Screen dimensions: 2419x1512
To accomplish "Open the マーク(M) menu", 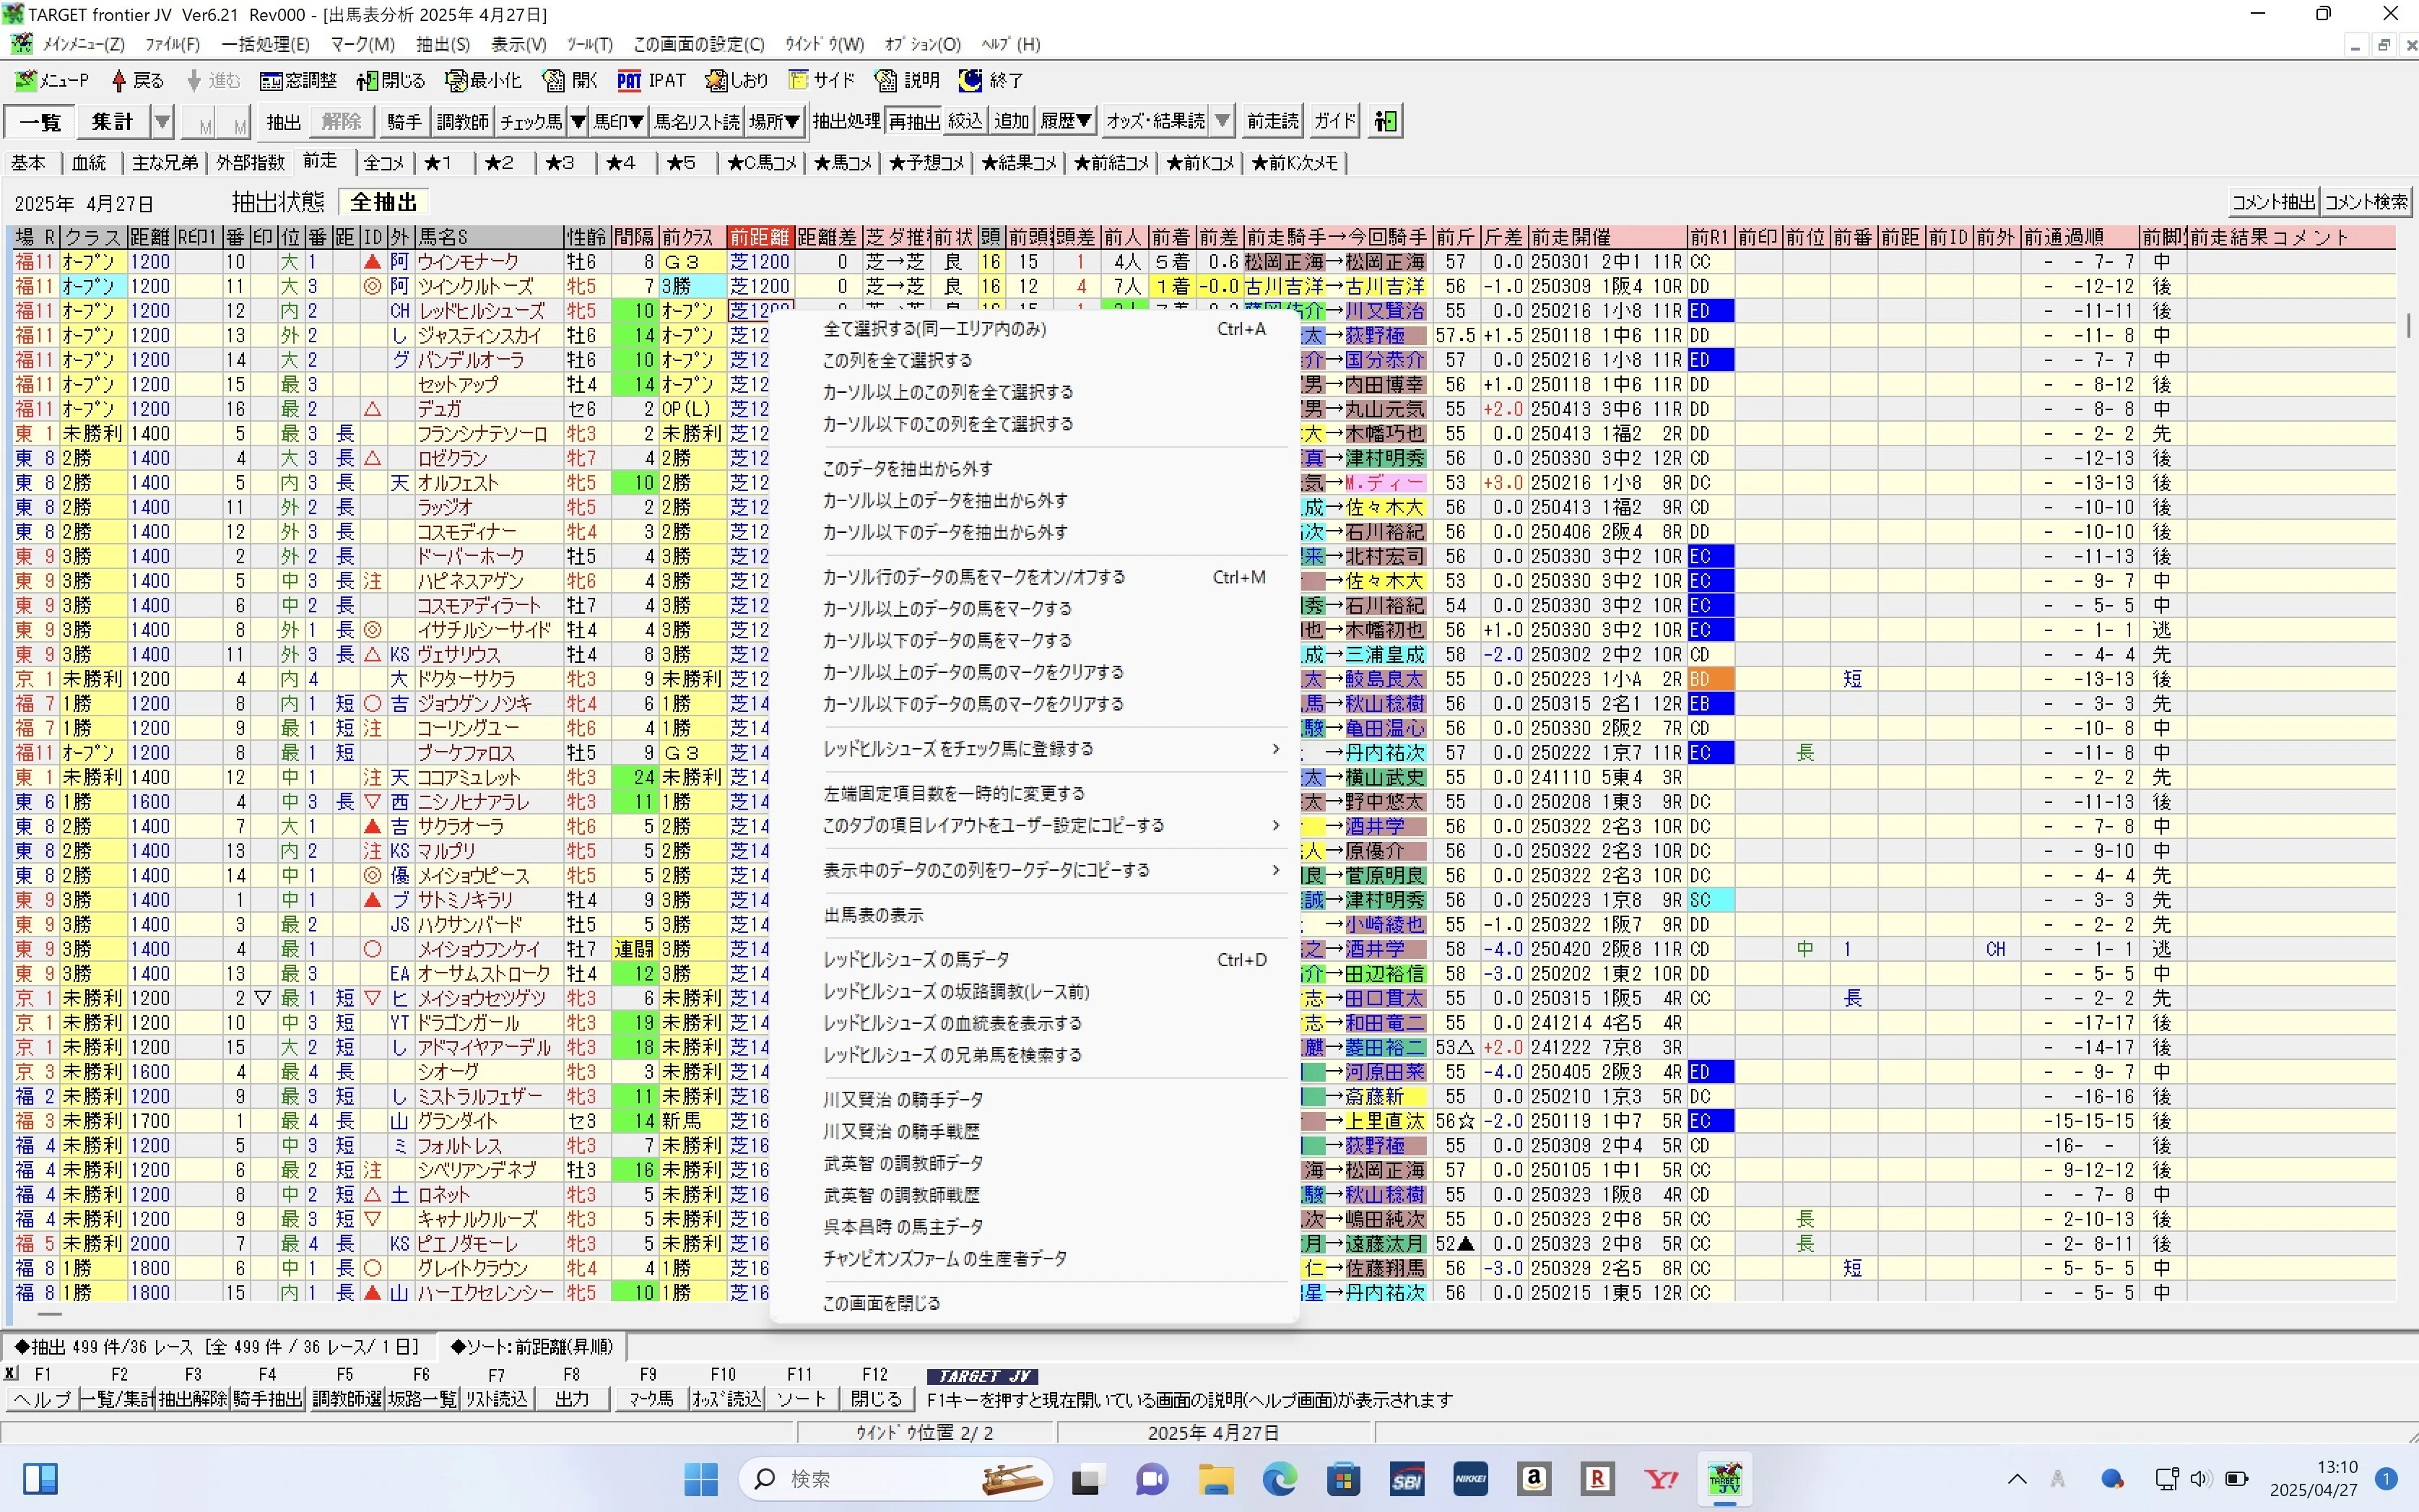I will pyautogui.click(x=362, y=44).
